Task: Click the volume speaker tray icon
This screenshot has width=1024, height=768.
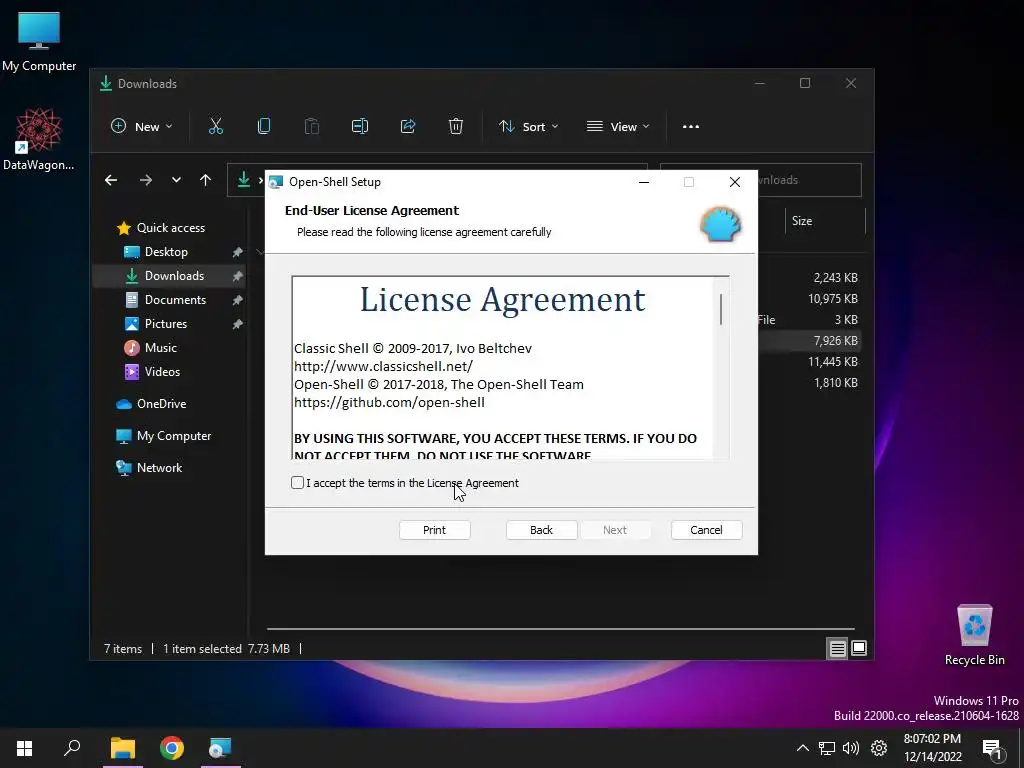Action: (x=851, y=748)
